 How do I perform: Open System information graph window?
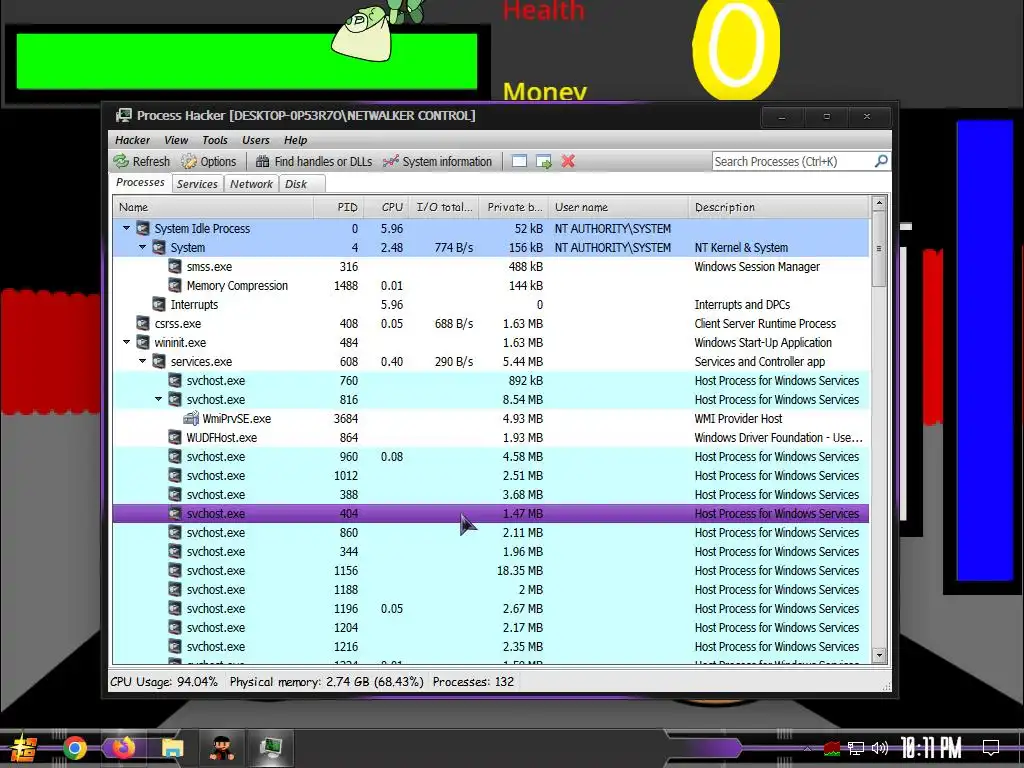437,161
